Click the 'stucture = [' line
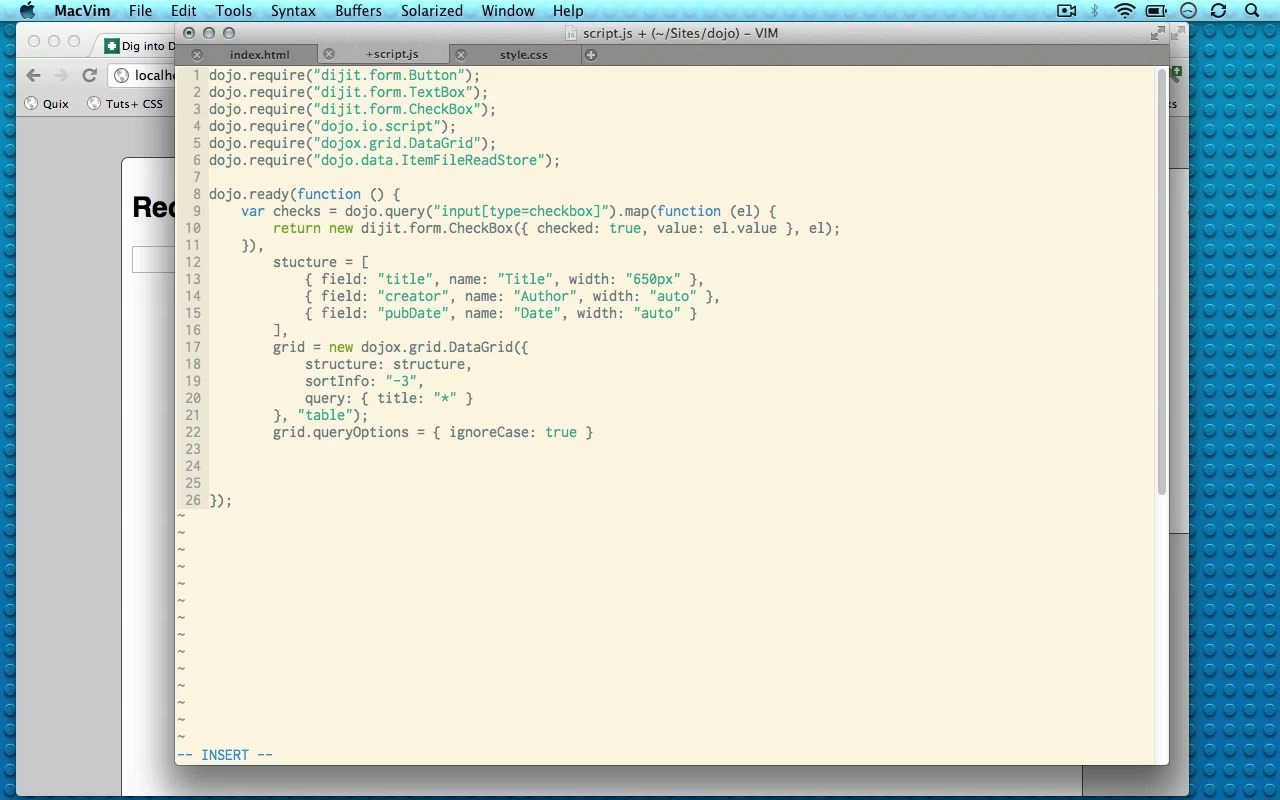Screen dimensions: 1280x800 [x=320, y=262]
